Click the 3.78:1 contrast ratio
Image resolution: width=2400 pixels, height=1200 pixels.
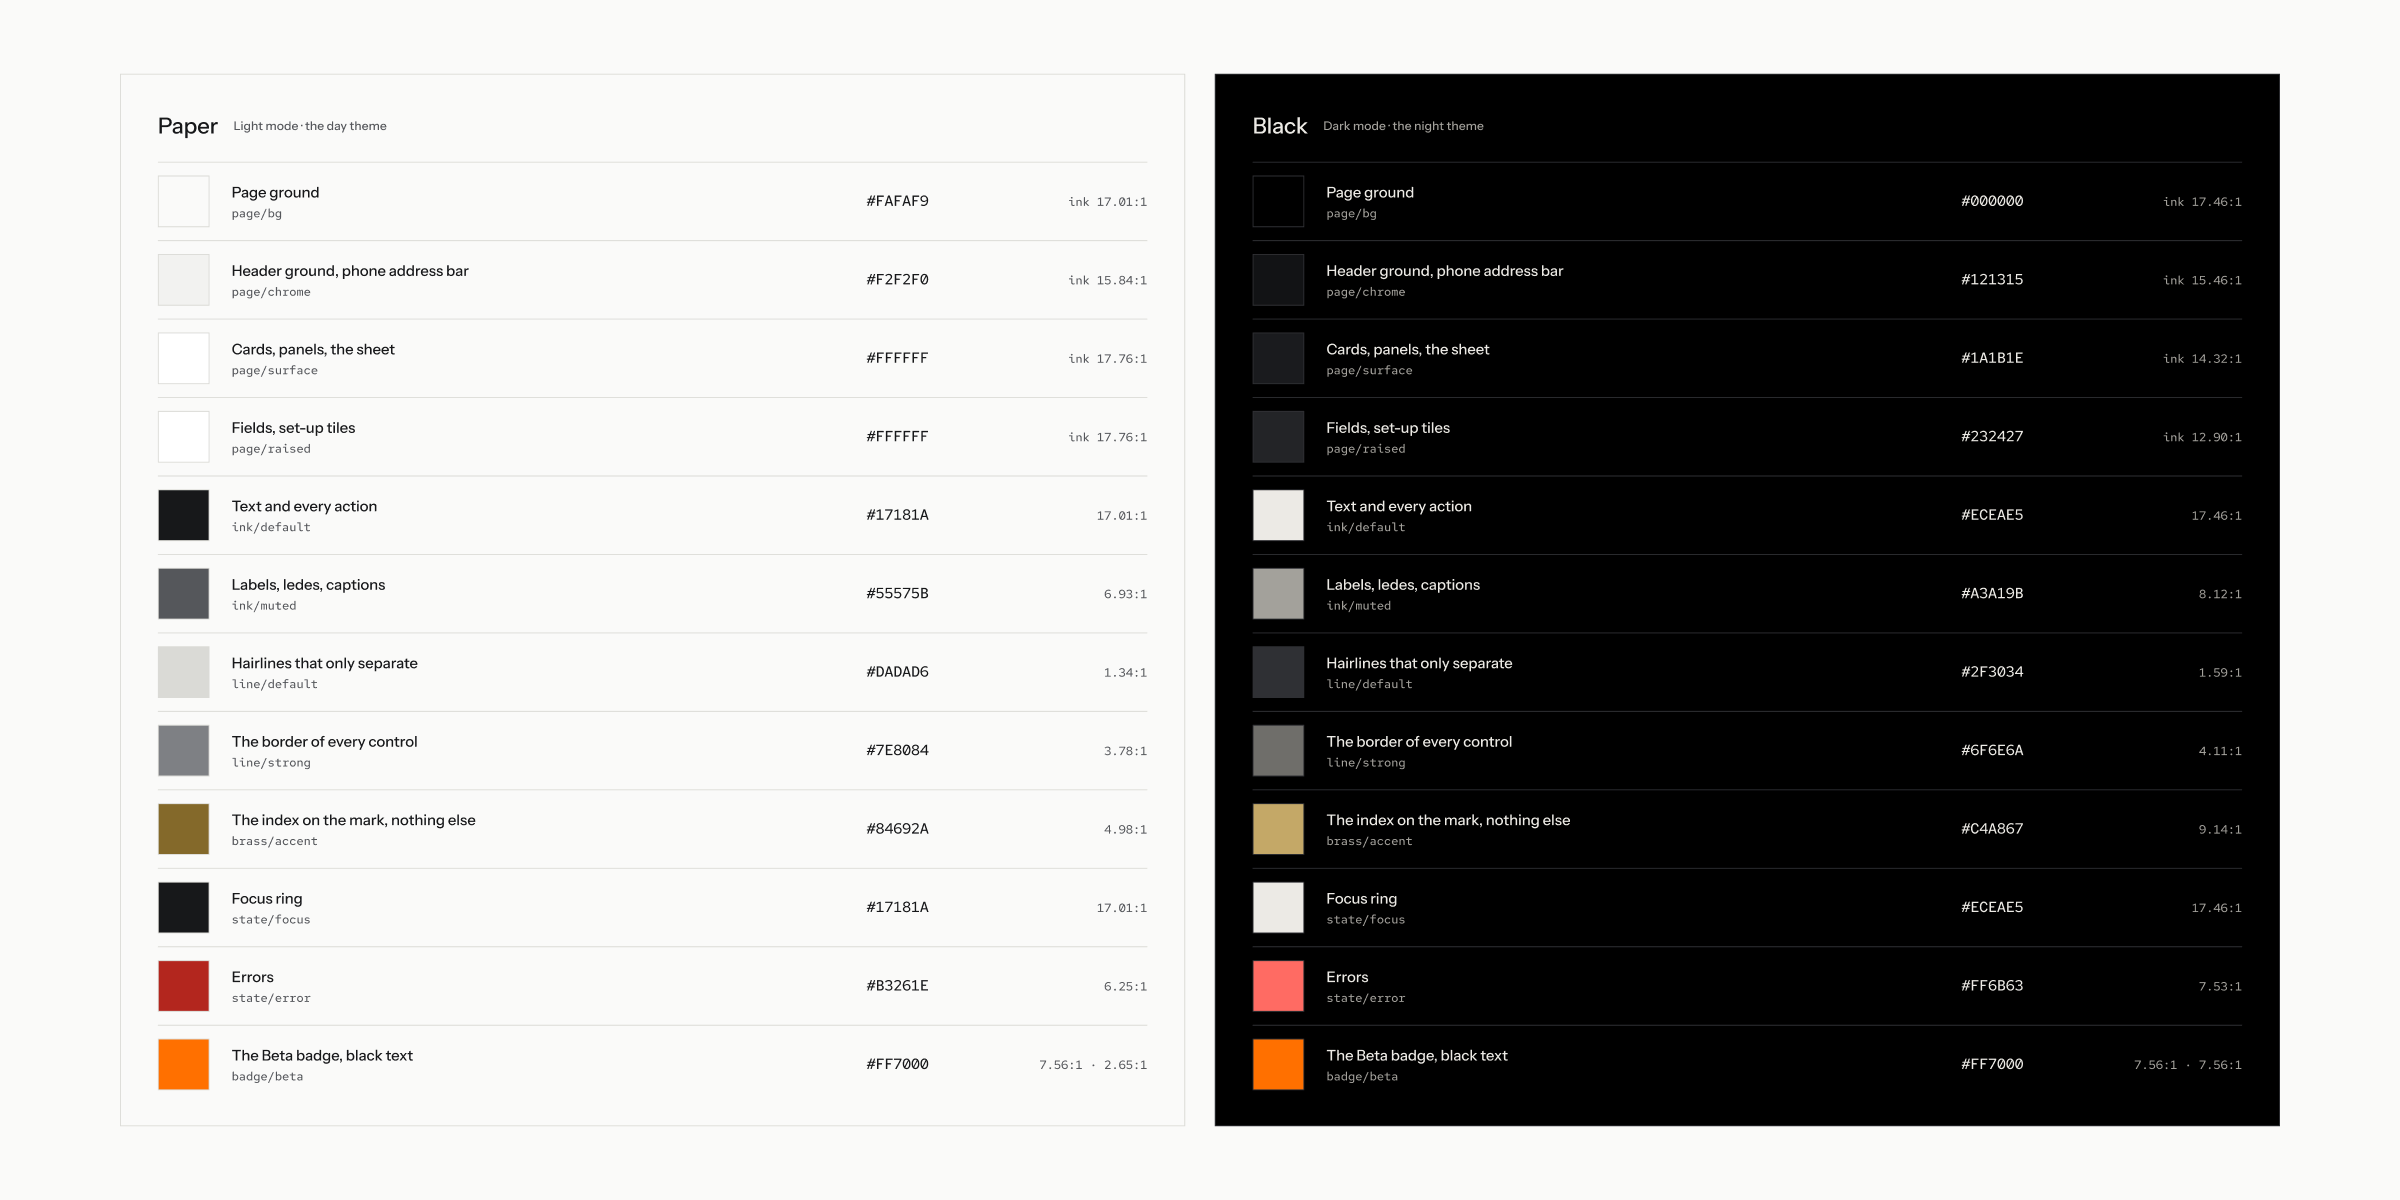1125,752
